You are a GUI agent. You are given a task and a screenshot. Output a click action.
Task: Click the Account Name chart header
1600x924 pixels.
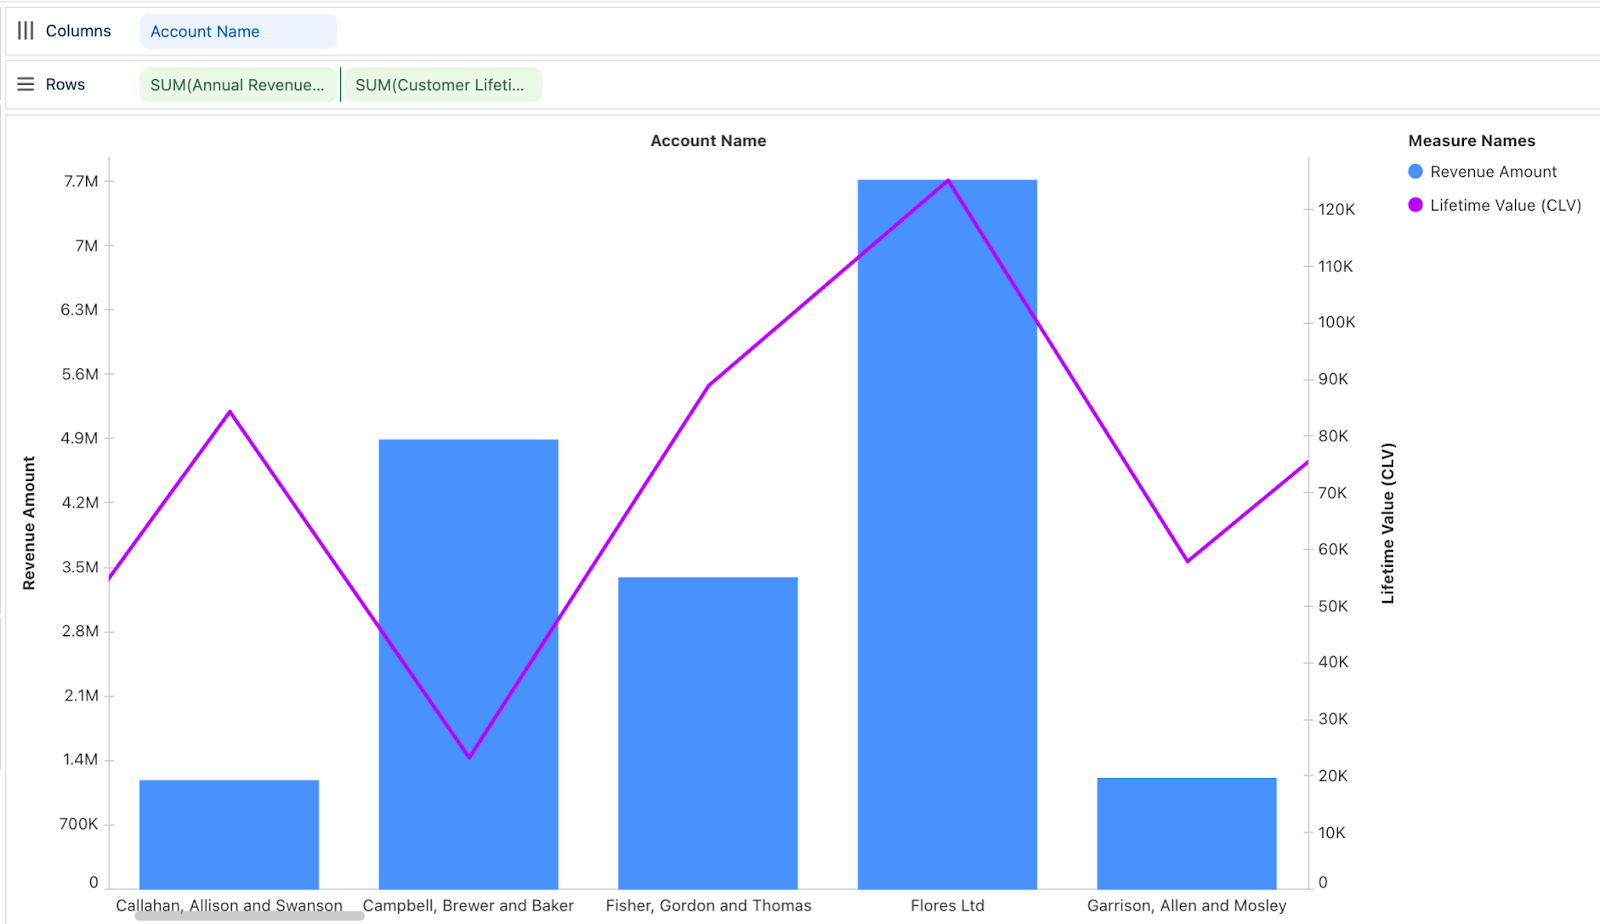tap(708, 141)
